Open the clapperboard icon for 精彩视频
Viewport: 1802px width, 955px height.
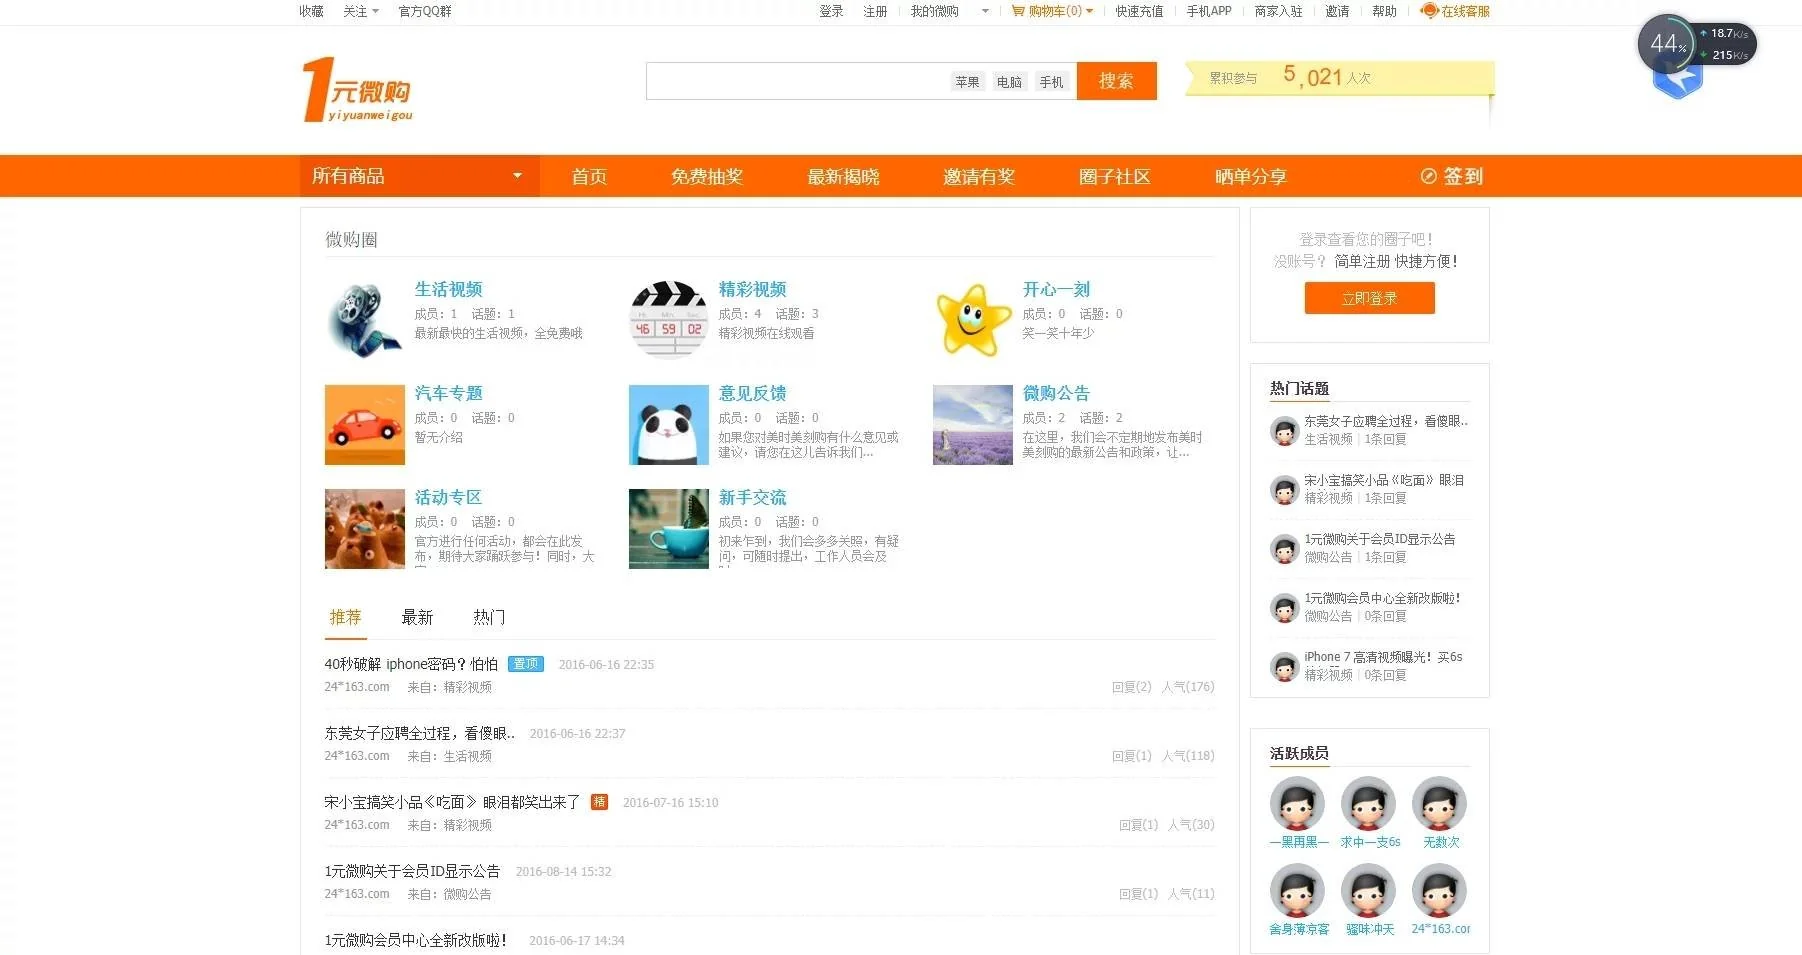pos(668,319)
